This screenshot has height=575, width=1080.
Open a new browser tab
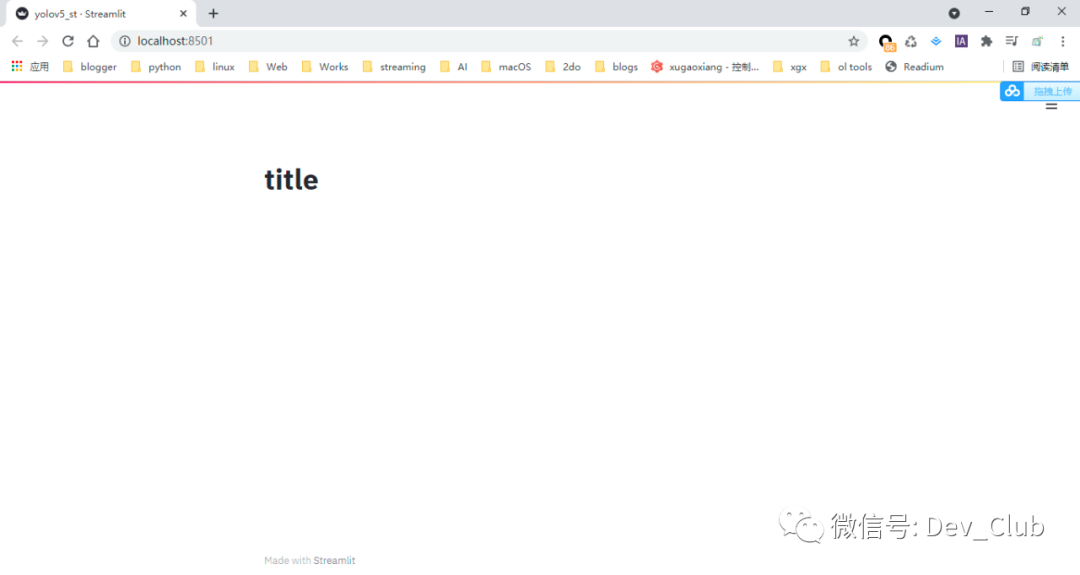(x=214, y=13)
